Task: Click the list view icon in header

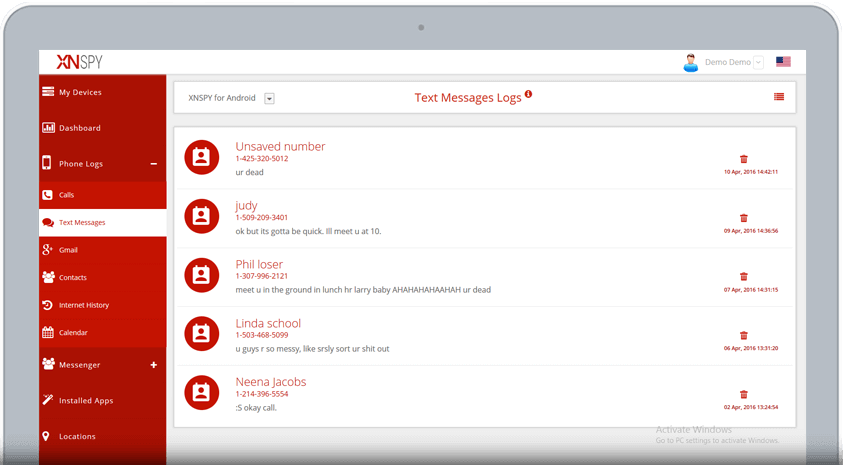Action: click(779, 97)
